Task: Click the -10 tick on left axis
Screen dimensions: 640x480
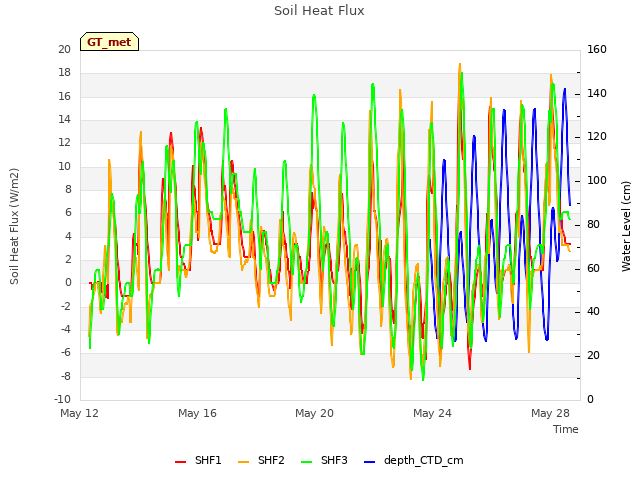Action: 62,399
